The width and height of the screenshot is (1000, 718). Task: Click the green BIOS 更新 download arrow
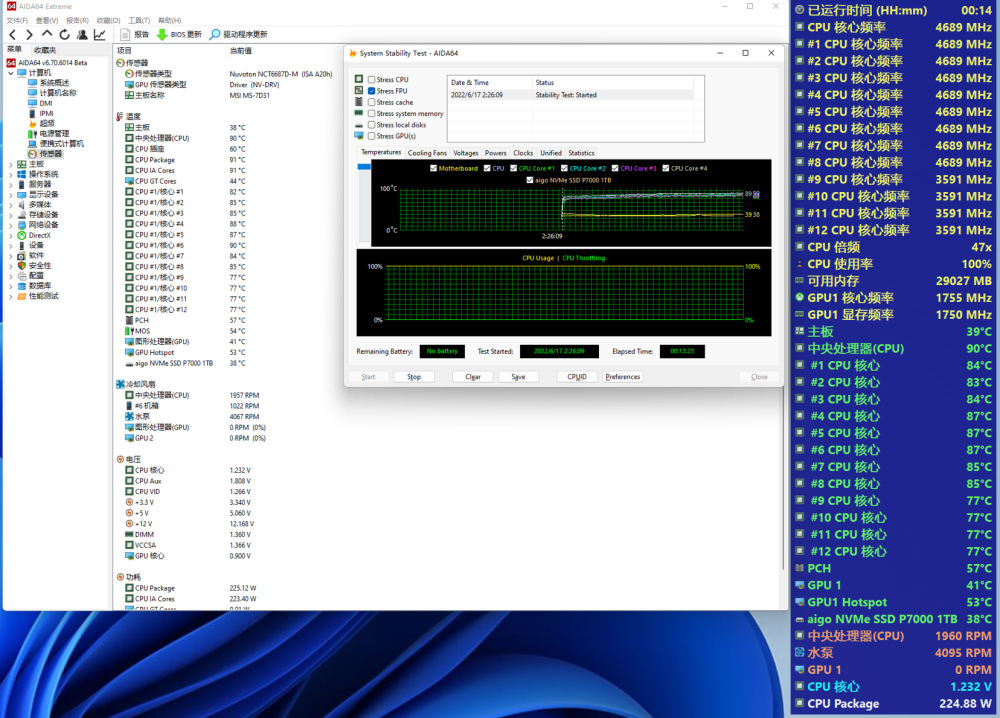(161, 34)
